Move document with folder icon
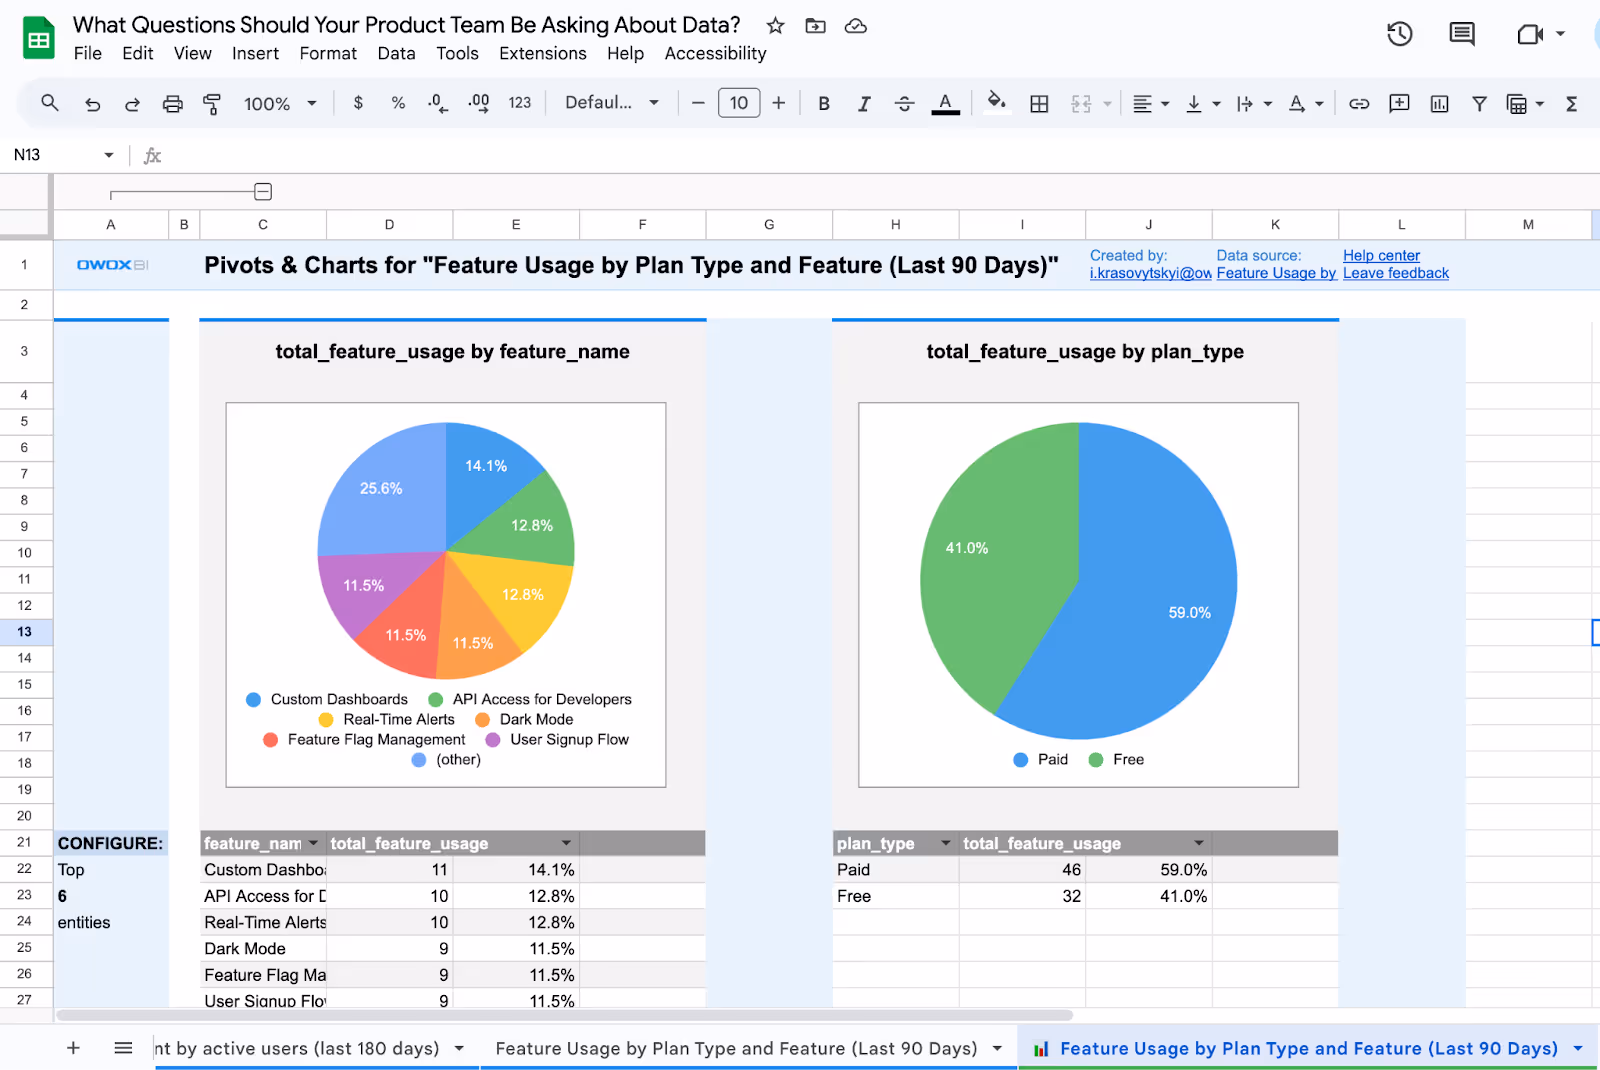 pos(816,26)
